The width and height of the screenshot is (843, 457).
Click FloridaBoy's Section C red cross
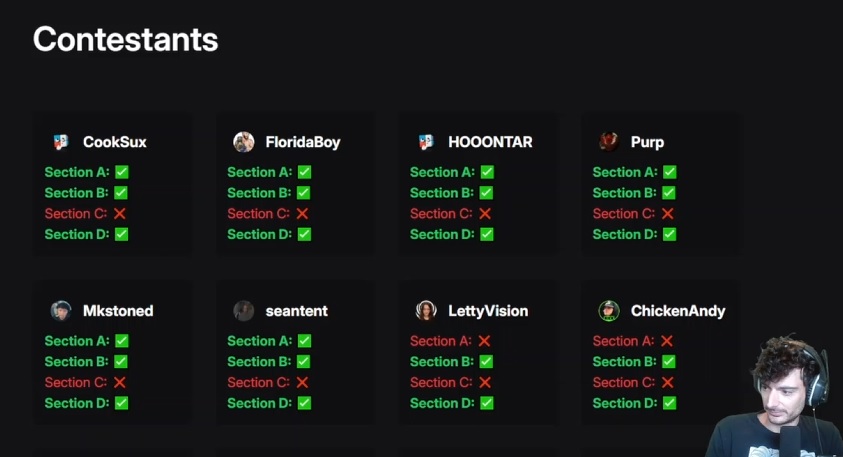point(303,214)
